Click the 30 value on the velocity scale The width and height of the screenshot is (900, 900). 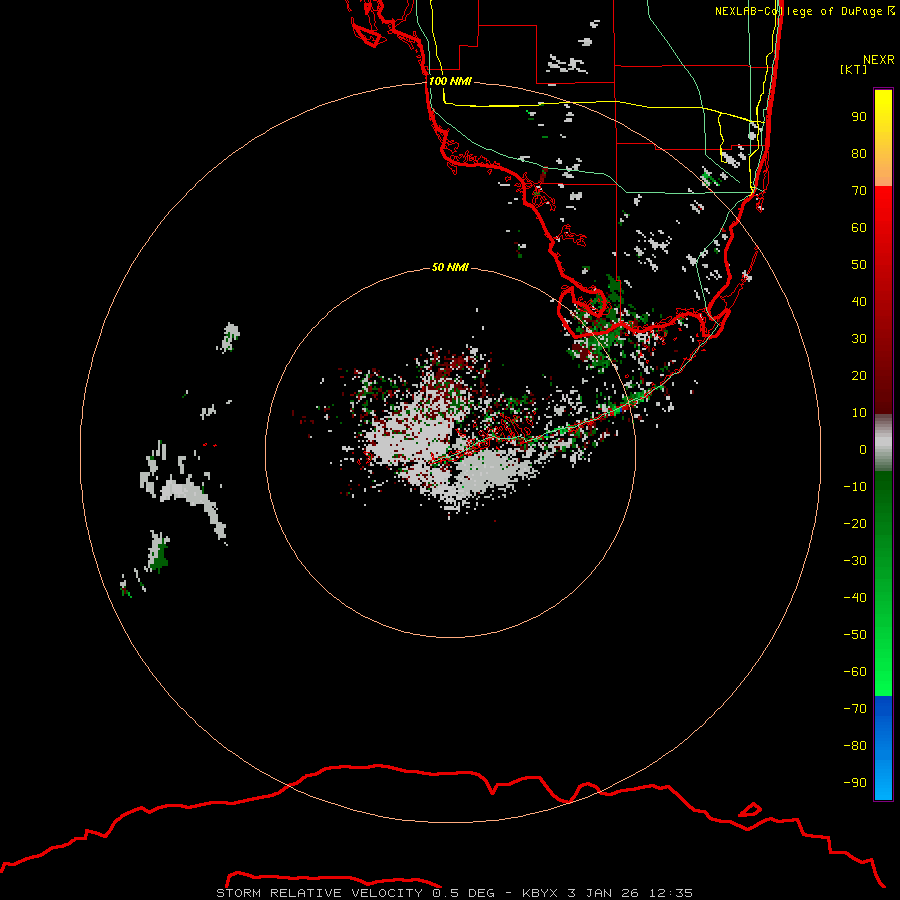click(x=859, y=339)
